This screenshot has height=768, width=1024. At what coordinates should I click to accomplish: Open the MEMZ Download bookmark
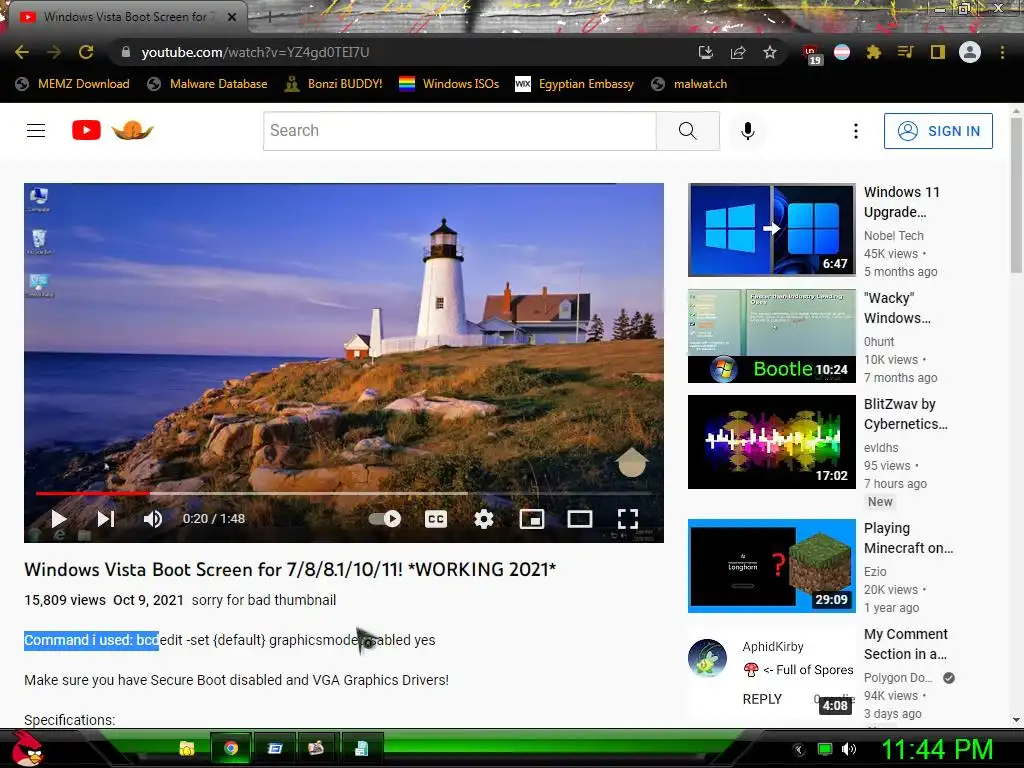(72, 84)
